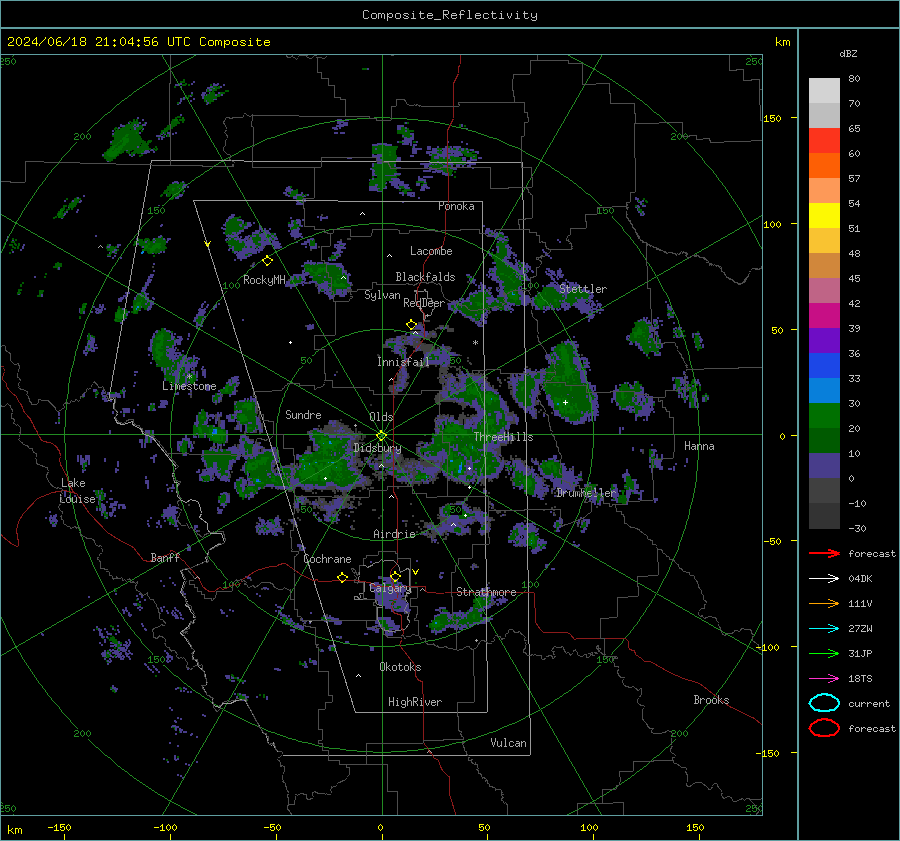This screenshot has height=841, width=900.
Task: Click the Sundre town label
Action: 303,414
